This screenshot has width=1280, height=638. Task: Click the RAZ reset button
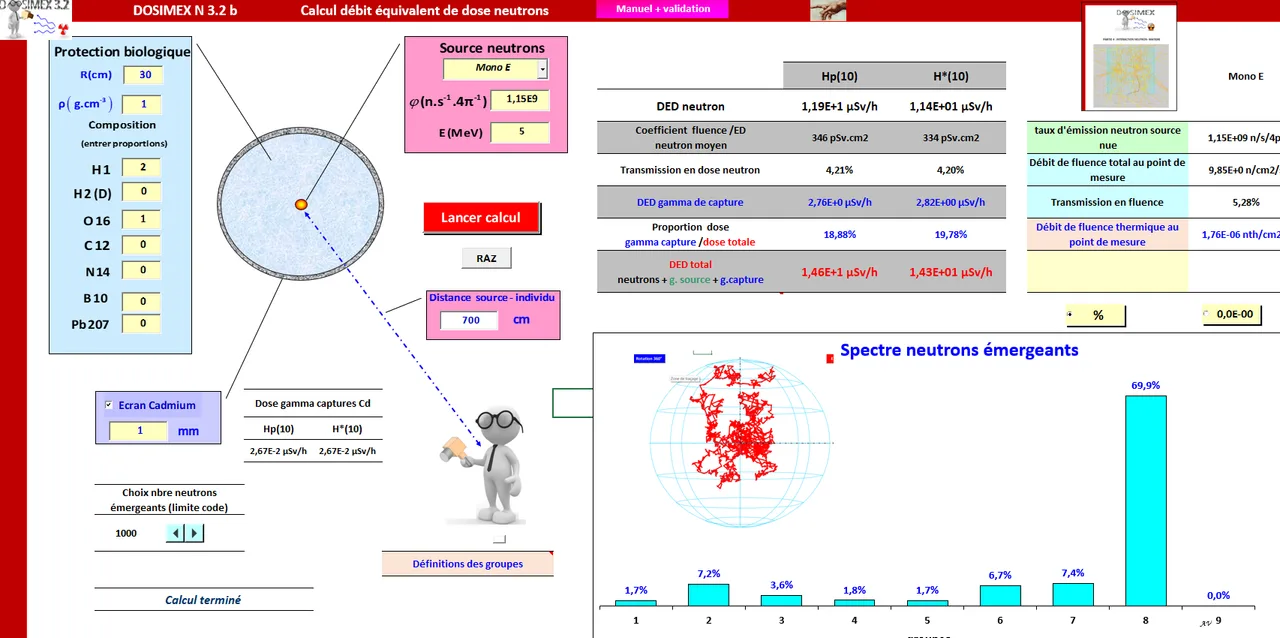(x=486, y=258)
